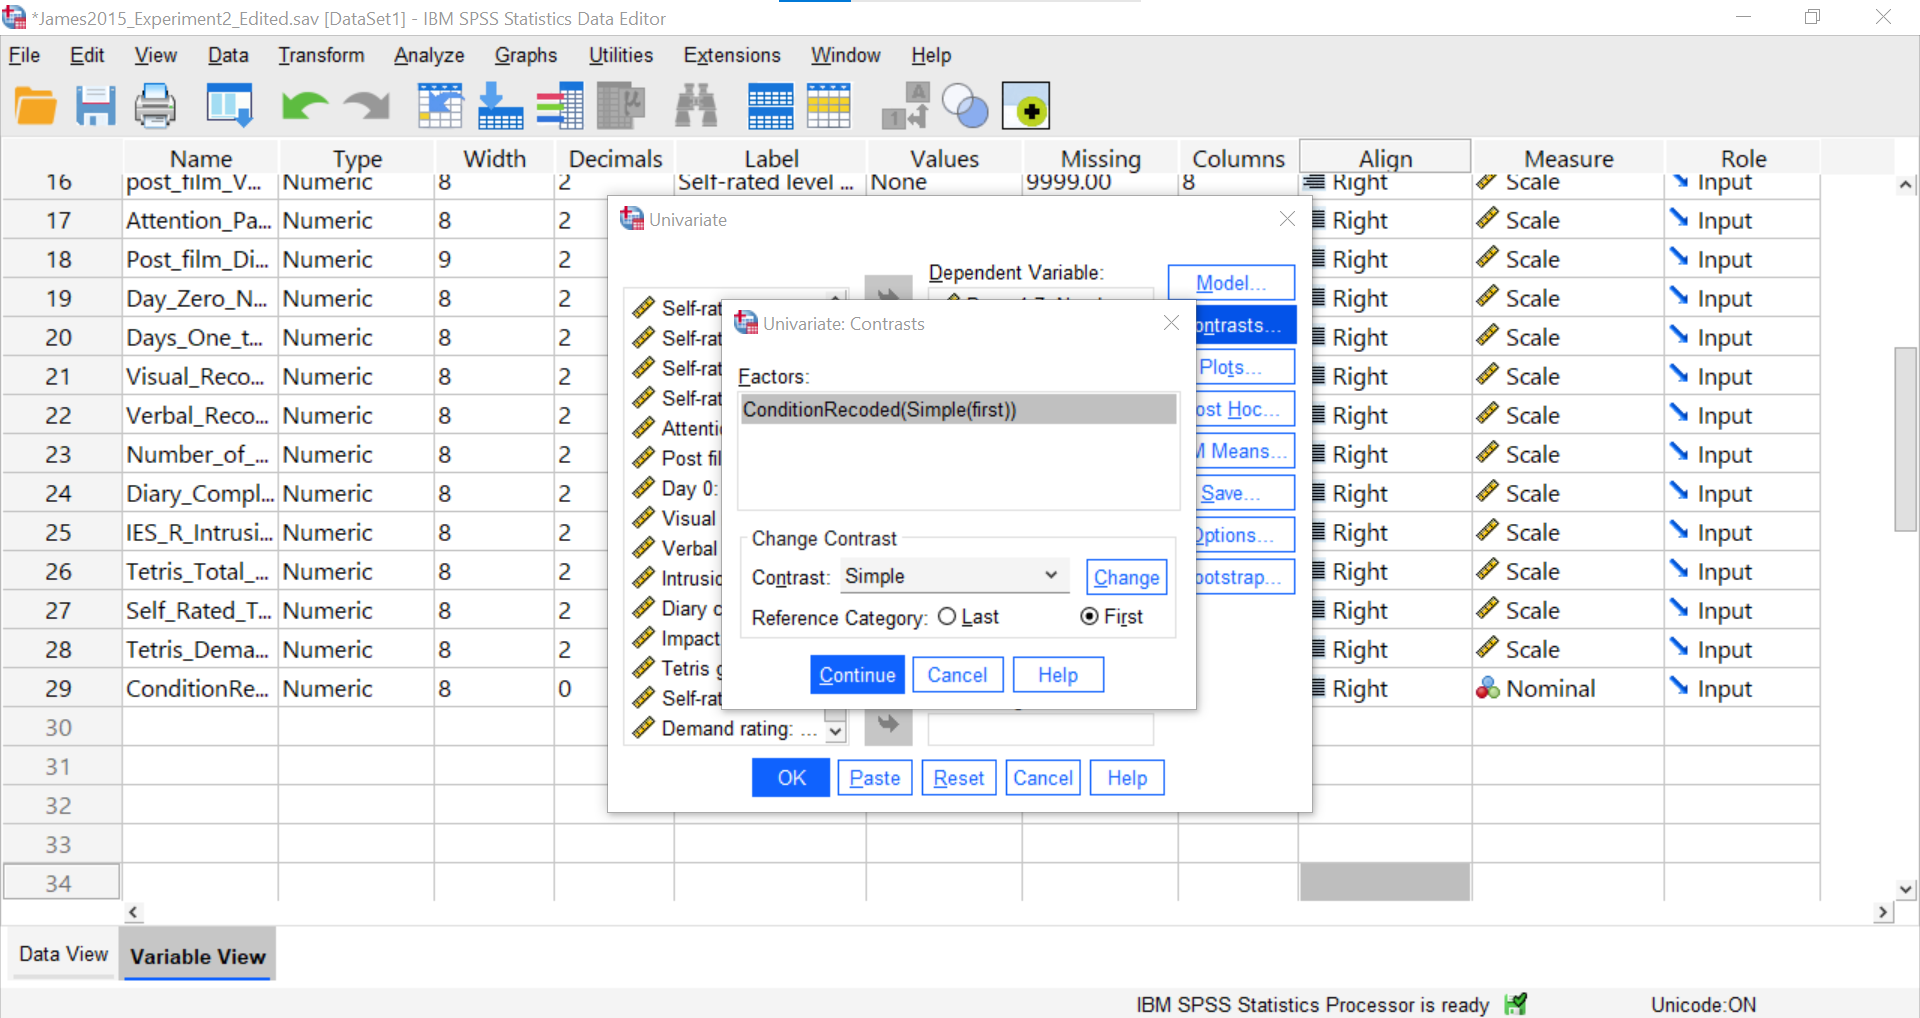Open the Save... button
Viewport: 1920px width, 1018px height.
point(1245,493)
